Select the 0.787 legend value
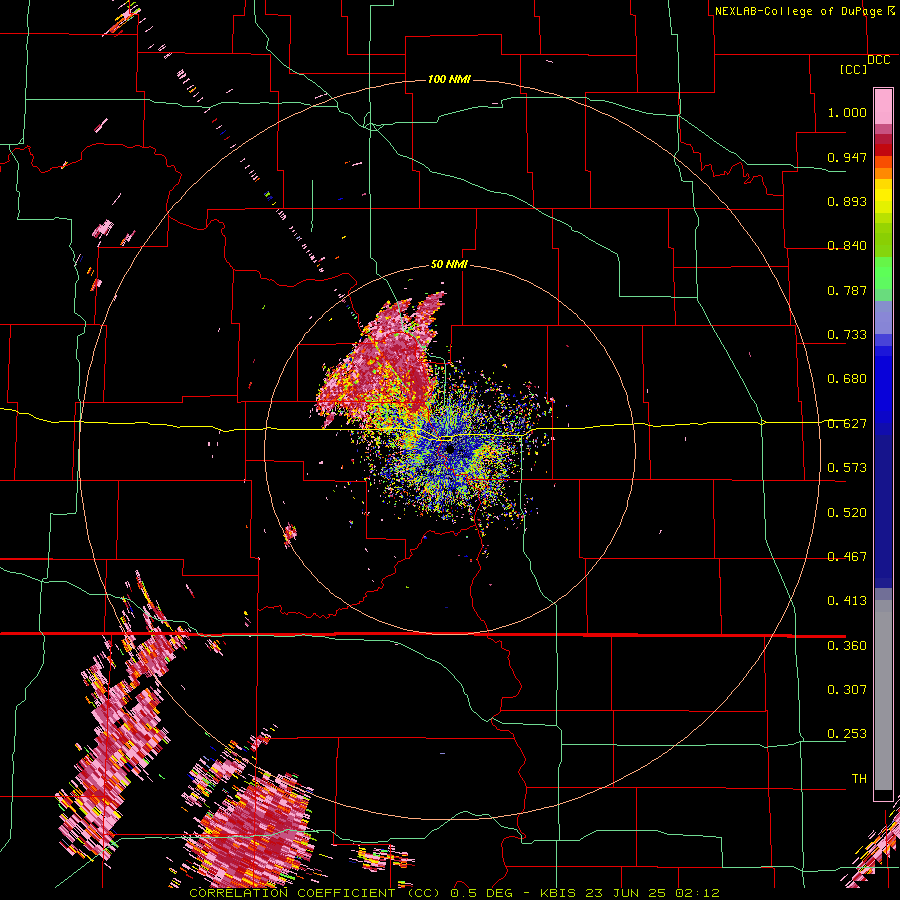Viewport: 900px width, 900px height. (847, 290)
